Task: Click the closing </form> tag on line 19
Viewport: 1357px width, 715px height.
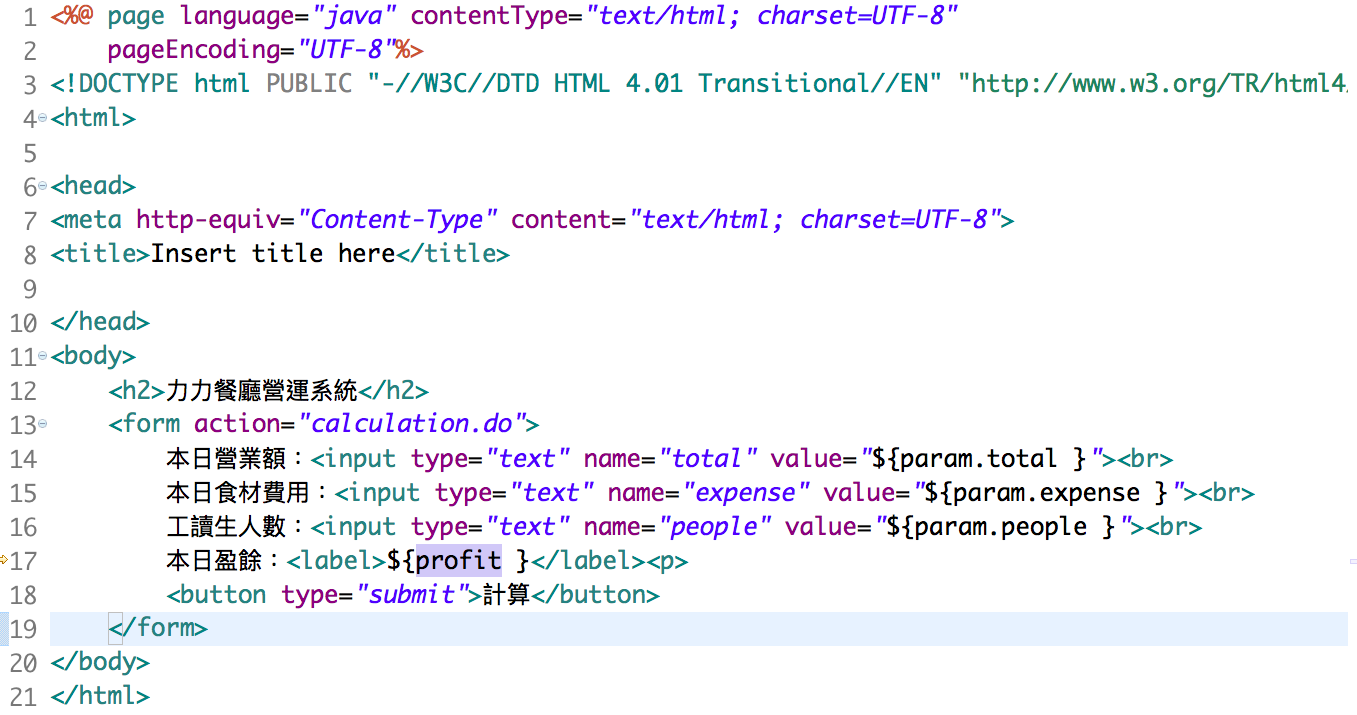Action: (158, 628)
